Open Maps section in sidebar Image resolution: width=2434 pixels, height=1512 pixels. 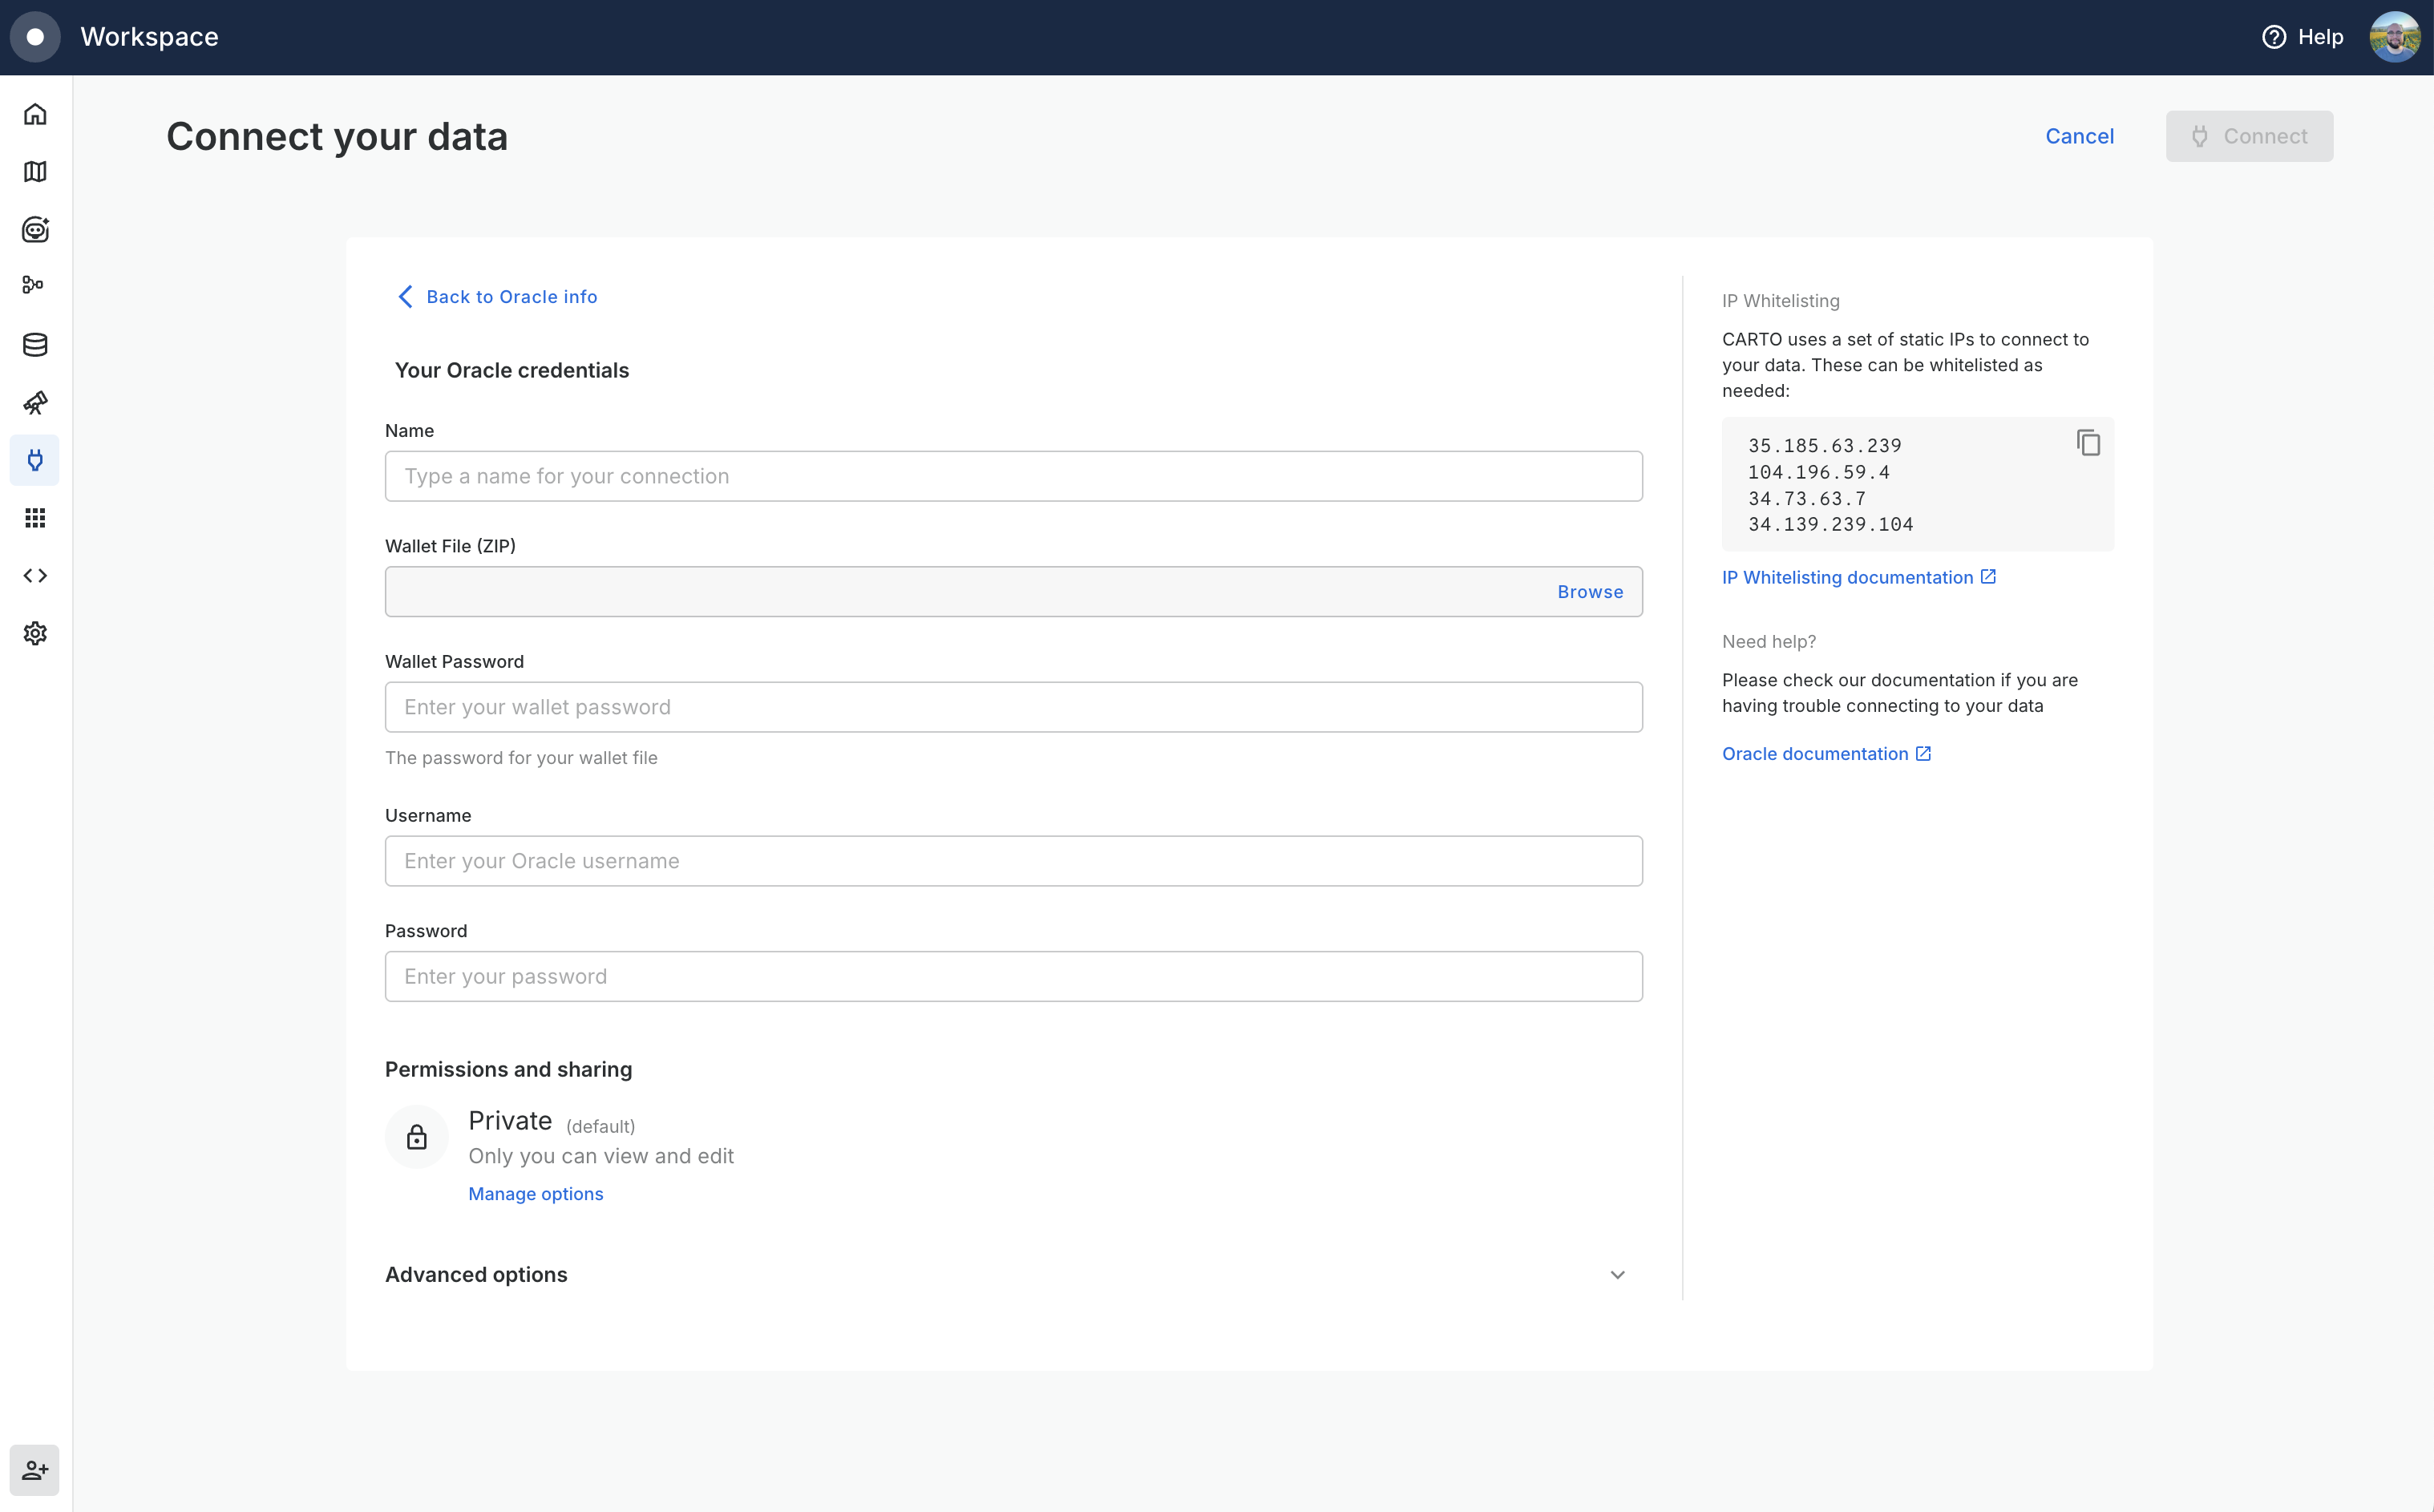coord(35,172)
